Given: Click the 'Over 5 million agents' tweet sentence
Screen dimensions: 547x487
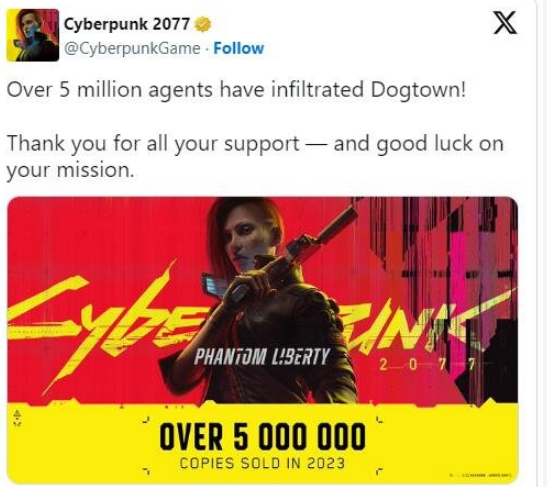Looking at the screenshot, I should click(x=236, y=90).
